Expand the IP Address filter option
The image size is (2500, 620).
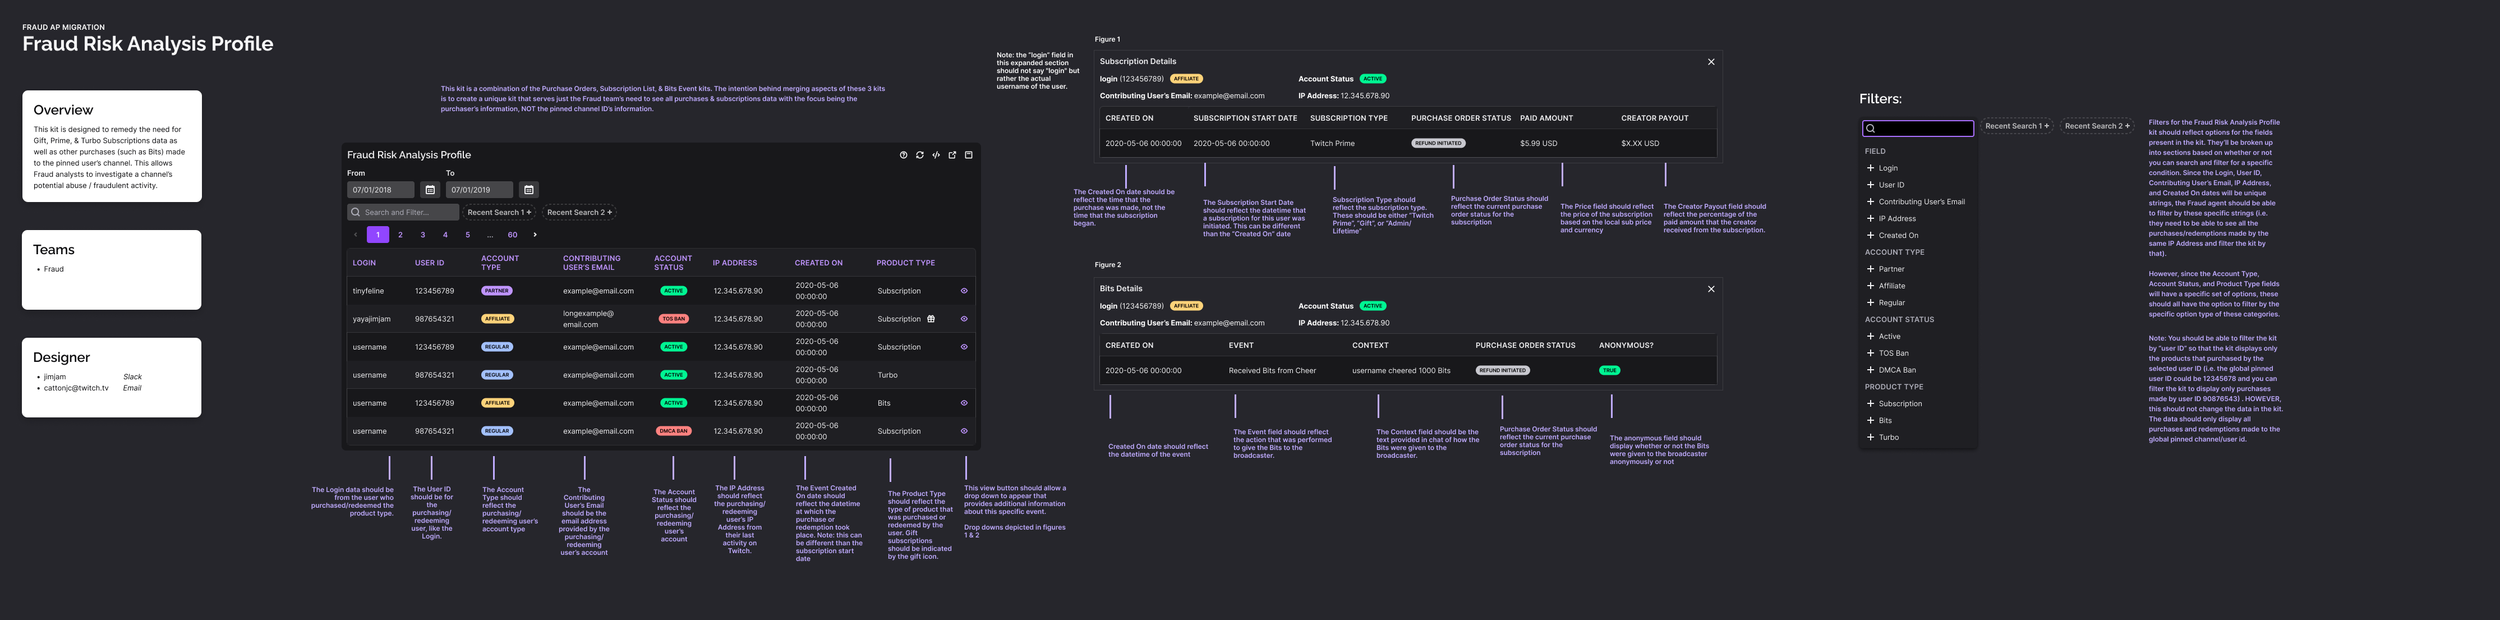coord(1870,218)
